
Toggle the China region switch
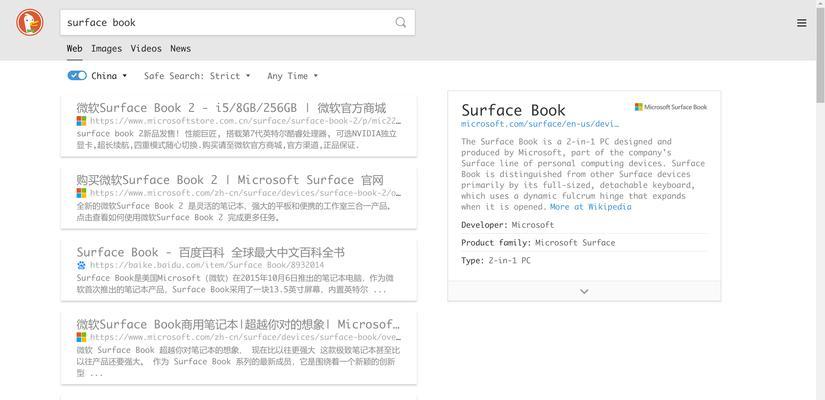tap(77, 76)
